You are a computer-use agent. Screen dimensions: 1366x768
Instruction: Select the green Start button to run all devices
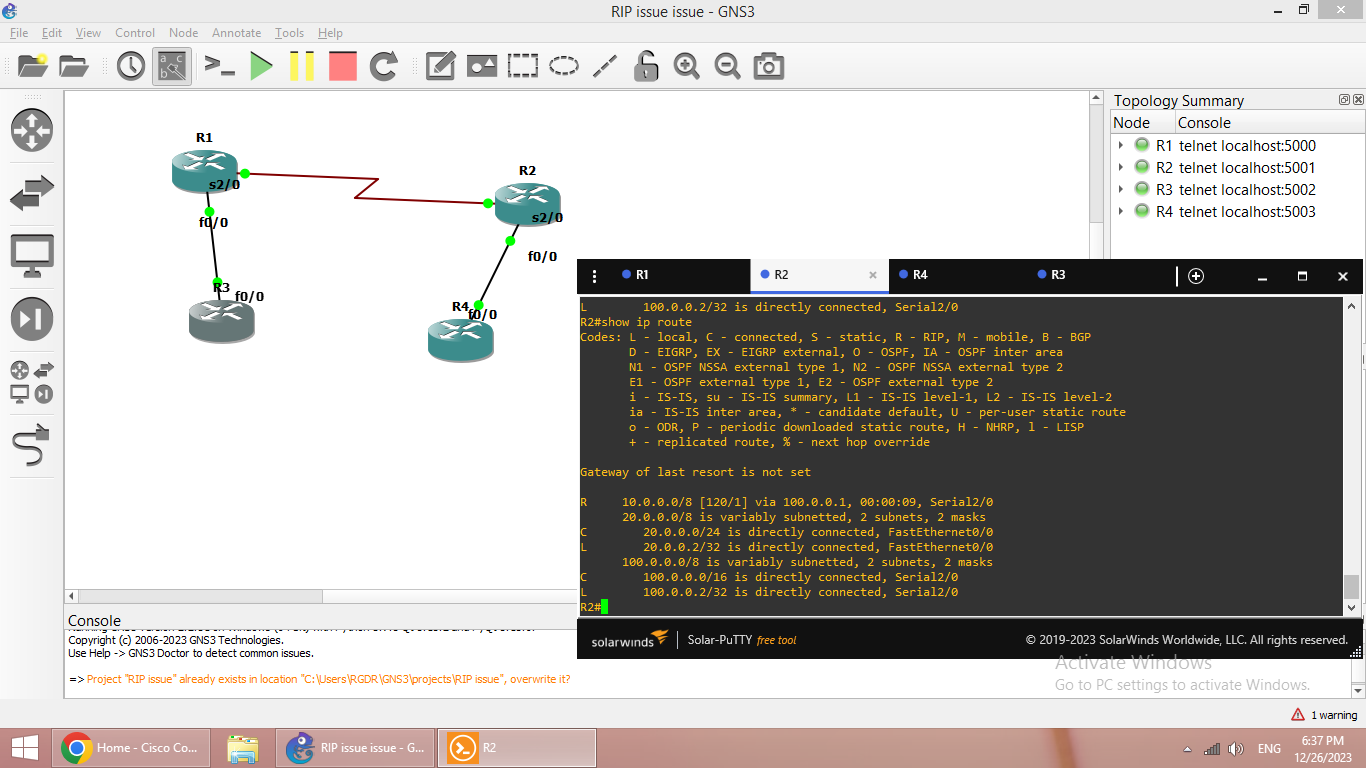pos(262,66)
